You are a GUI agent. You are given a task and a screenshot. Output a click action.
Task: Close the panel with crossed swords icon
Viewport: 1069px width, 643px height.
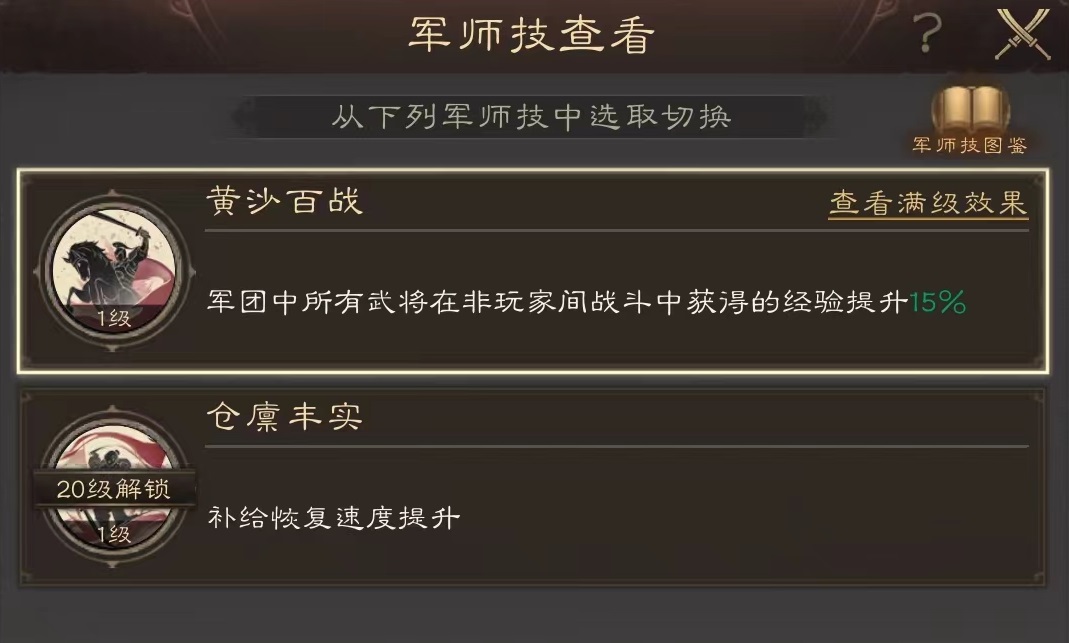1022,34
